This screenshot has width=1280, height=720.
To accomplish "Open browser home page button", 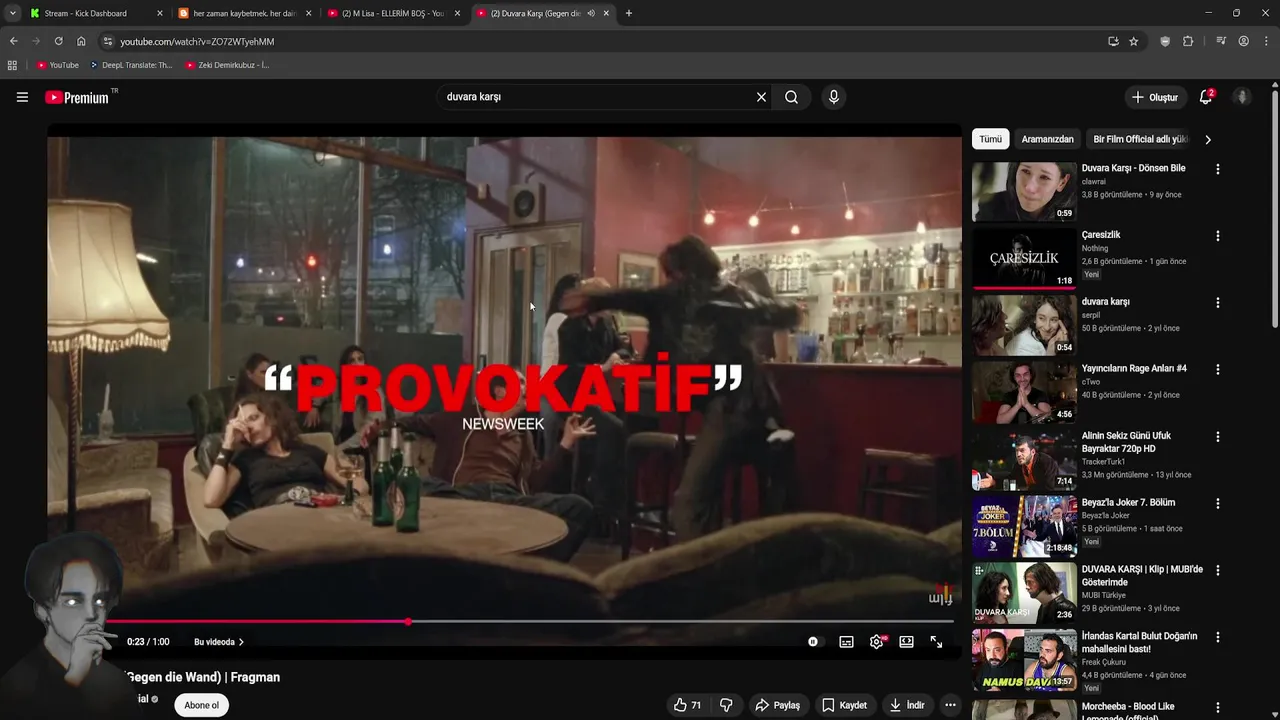I will click(81, 41).
